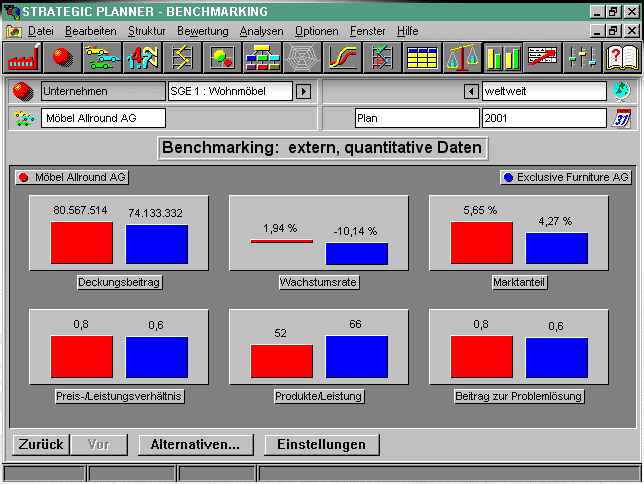The width and height of the screenshot is (644, 484).
Task: Step region back with left arrow
Action: [471, 91]
